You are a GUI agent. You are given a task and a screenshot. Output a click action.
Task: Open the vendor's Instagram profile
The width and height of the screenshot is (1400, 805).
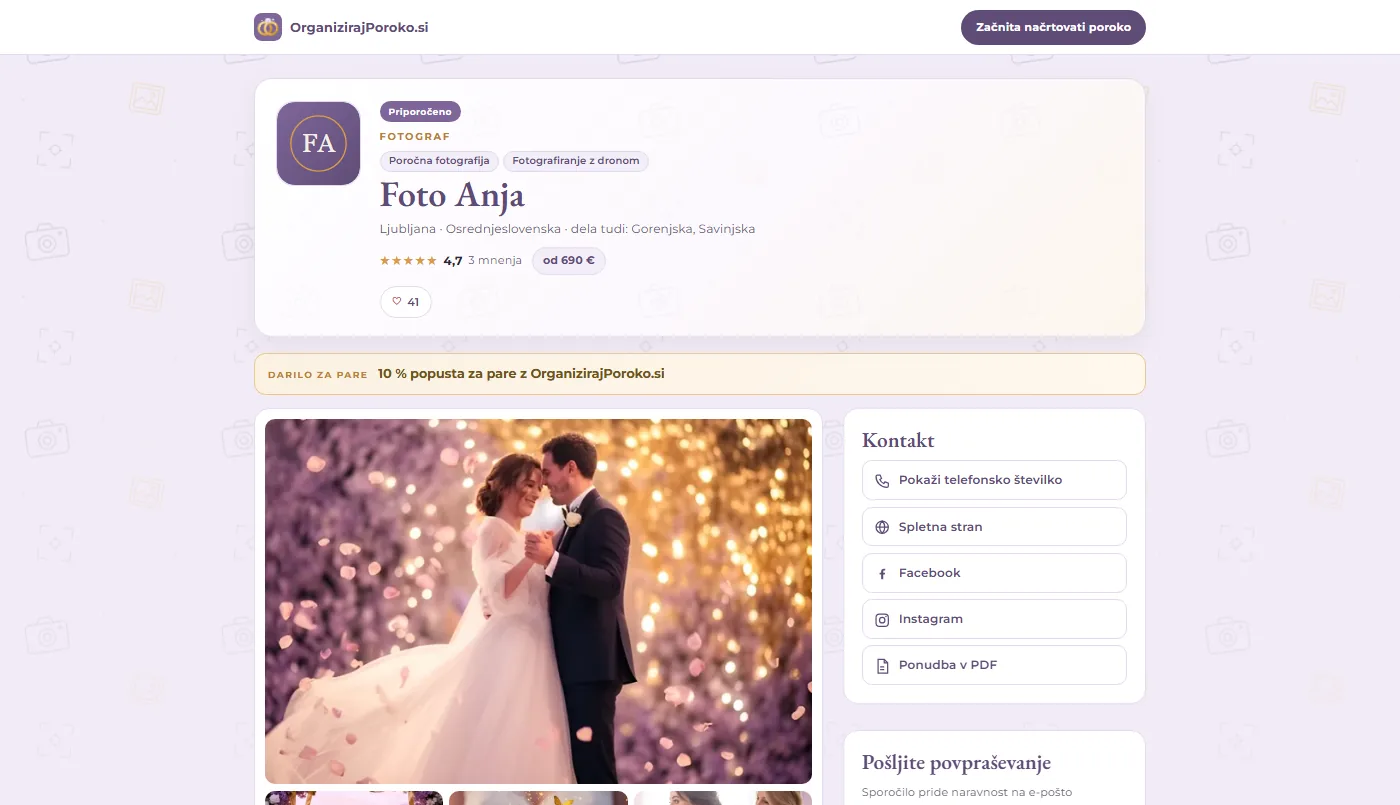point(994,619)
